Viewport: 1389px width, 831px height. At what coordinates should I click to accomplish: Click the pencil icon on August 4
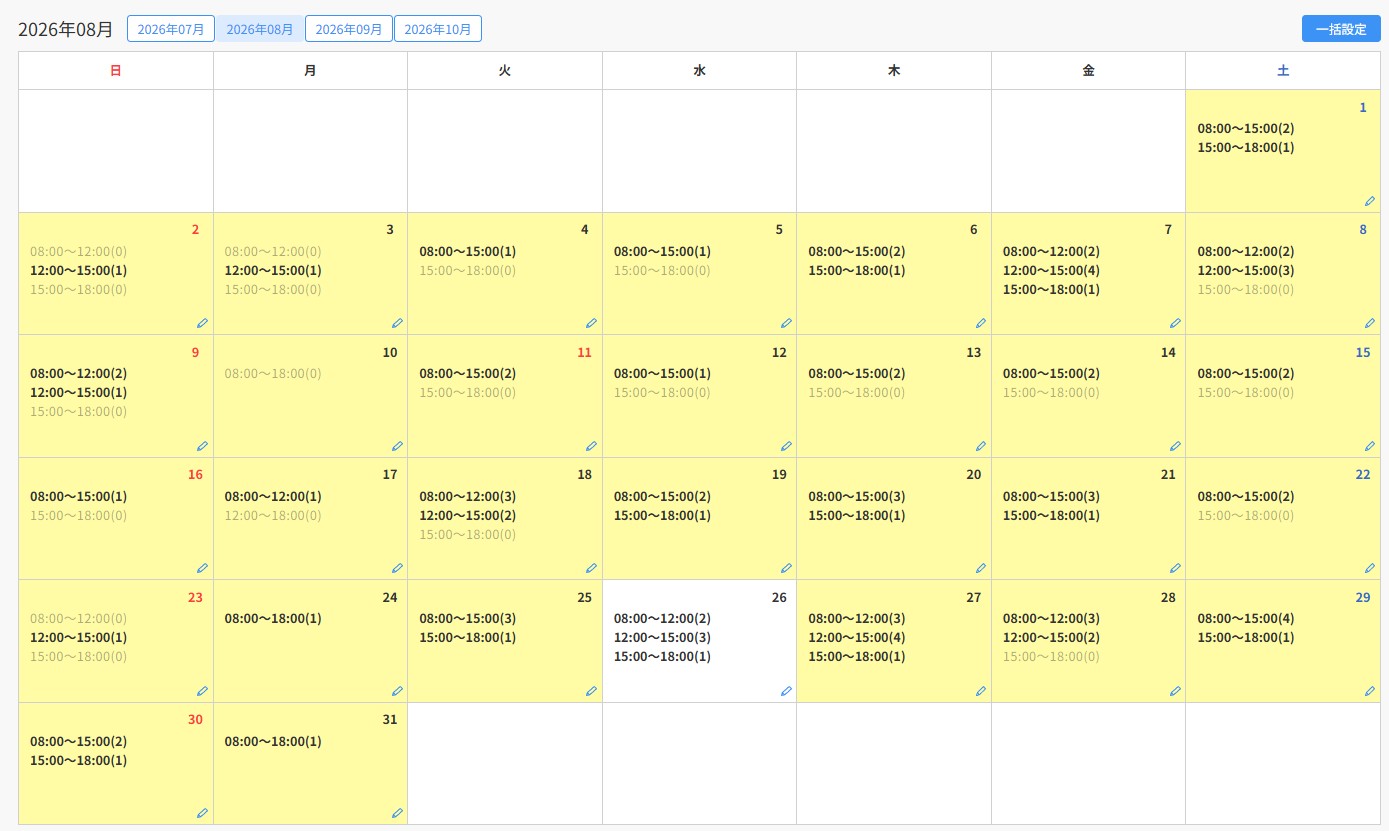(591, 323)
